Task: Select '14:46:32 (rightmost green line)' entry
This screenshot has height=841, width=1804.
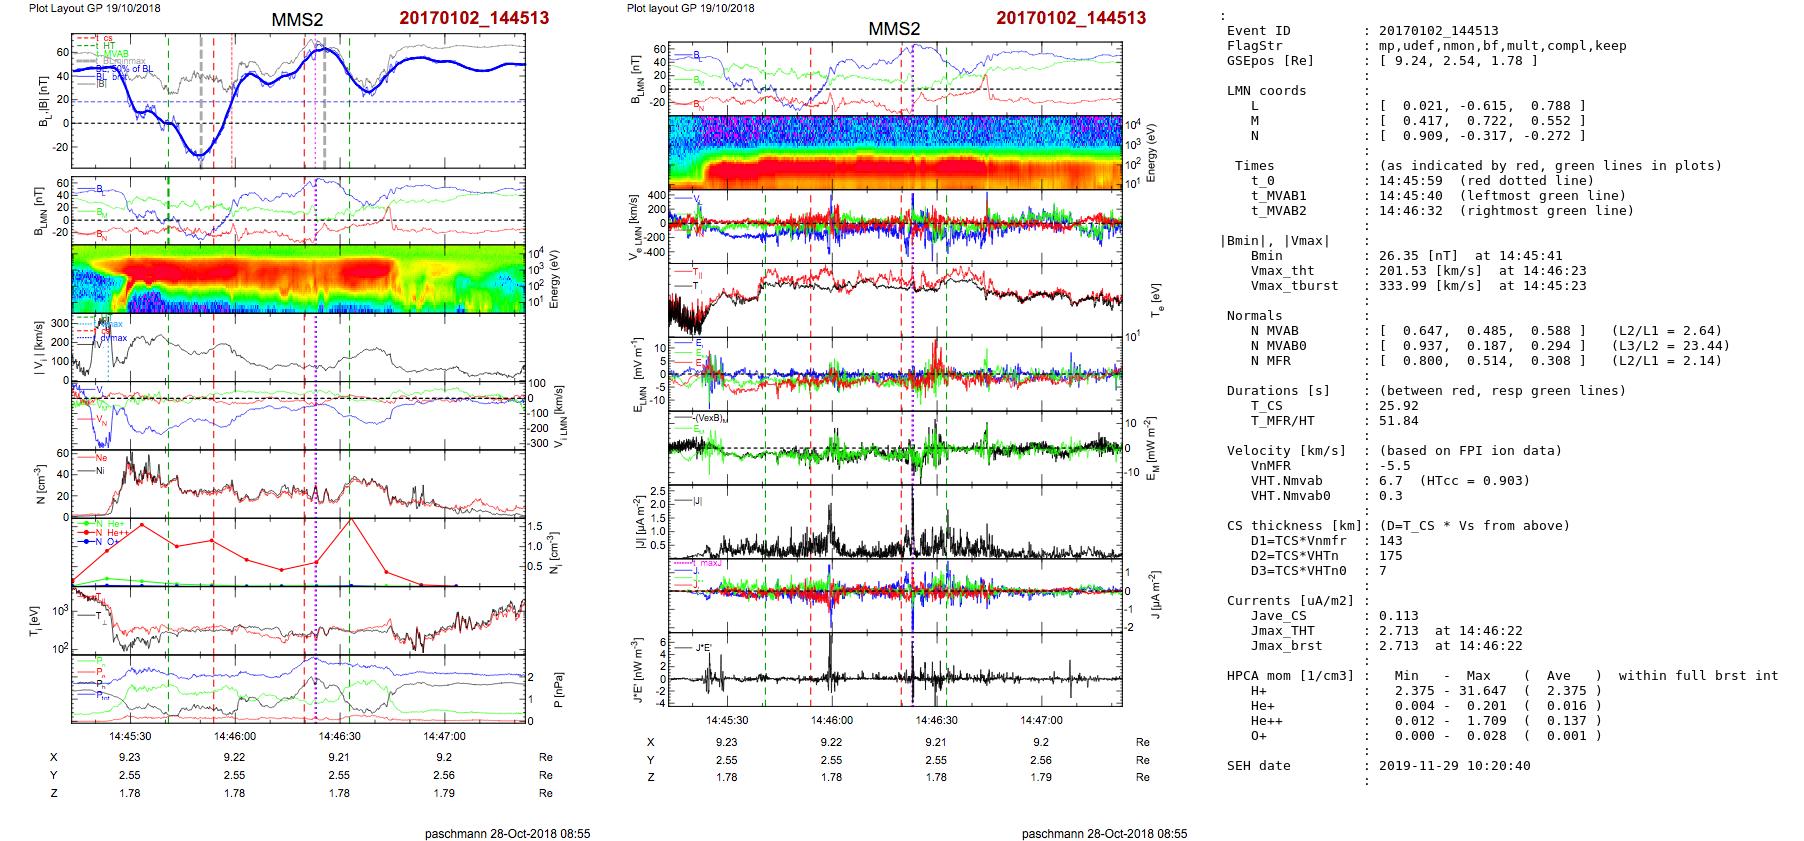Action: tap(1506, 211)
